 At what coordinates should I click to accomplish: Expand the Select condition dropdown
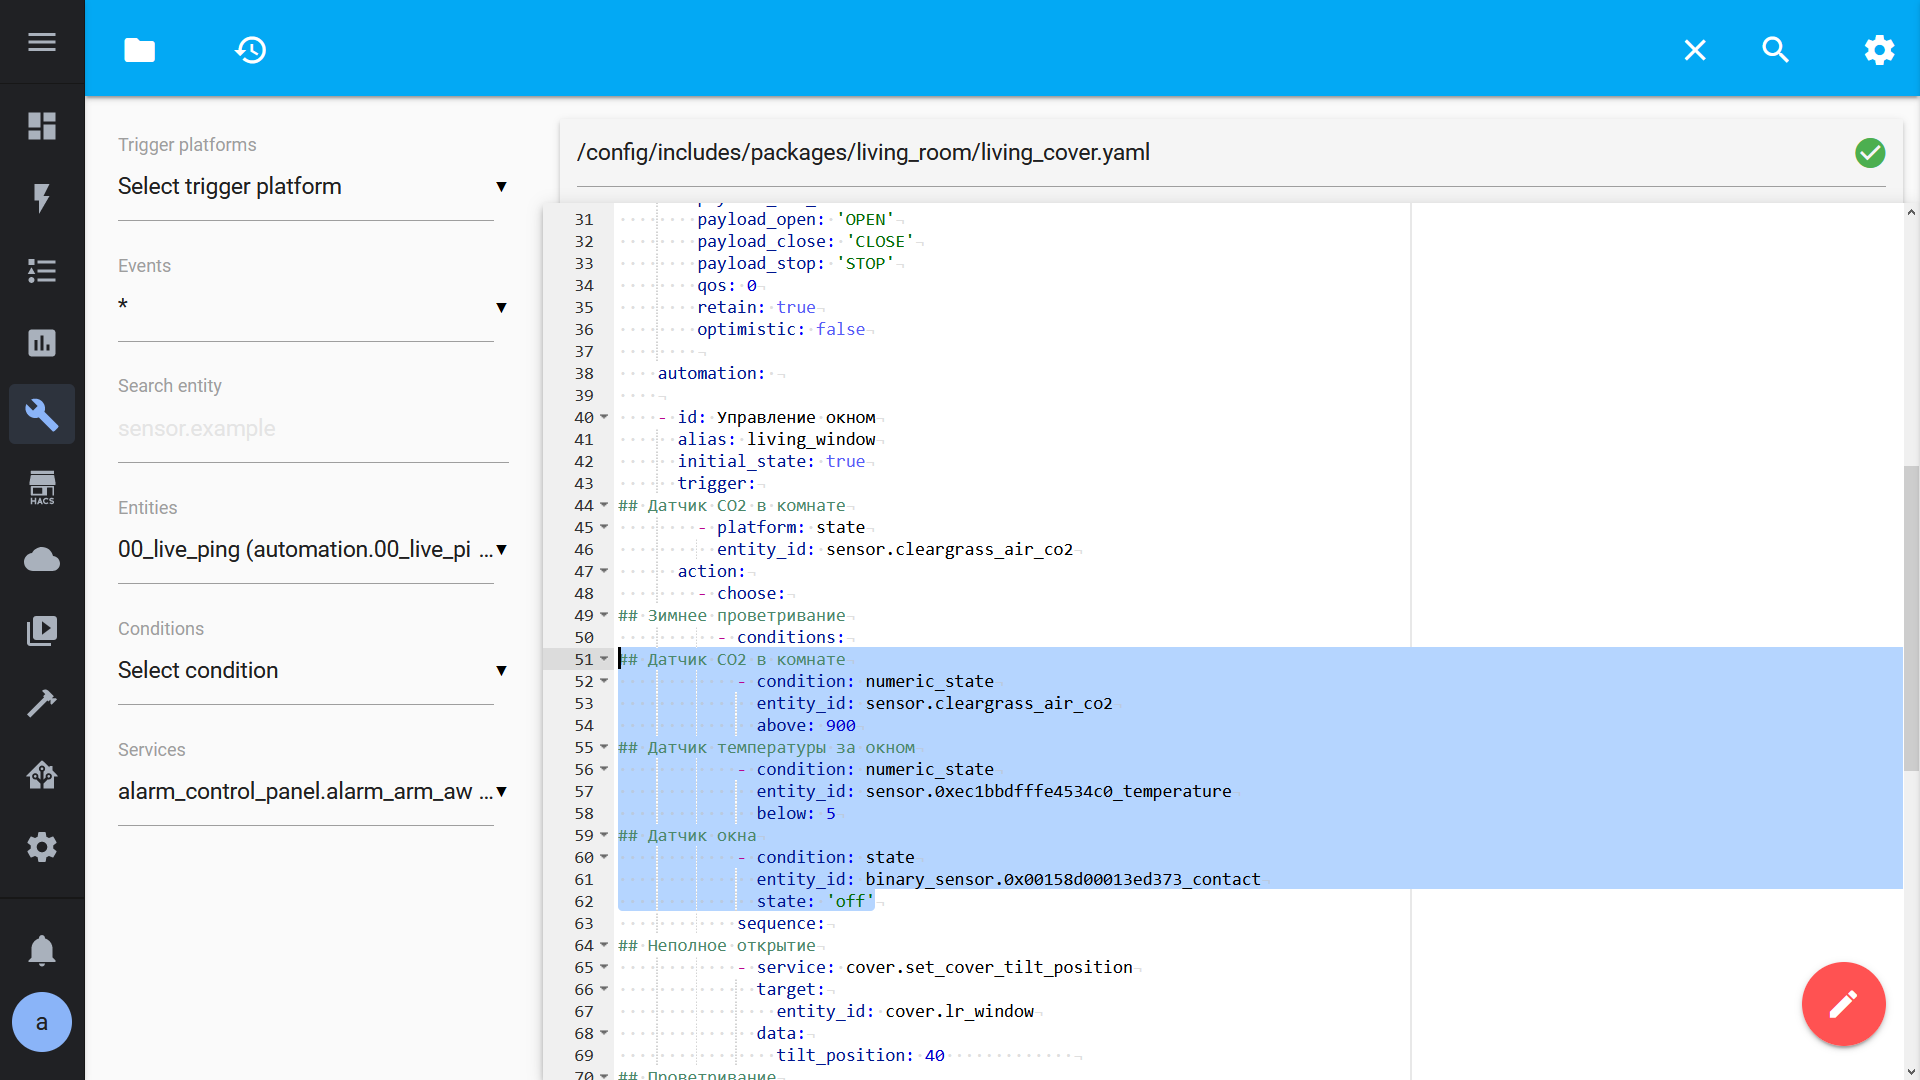[312, 670]
